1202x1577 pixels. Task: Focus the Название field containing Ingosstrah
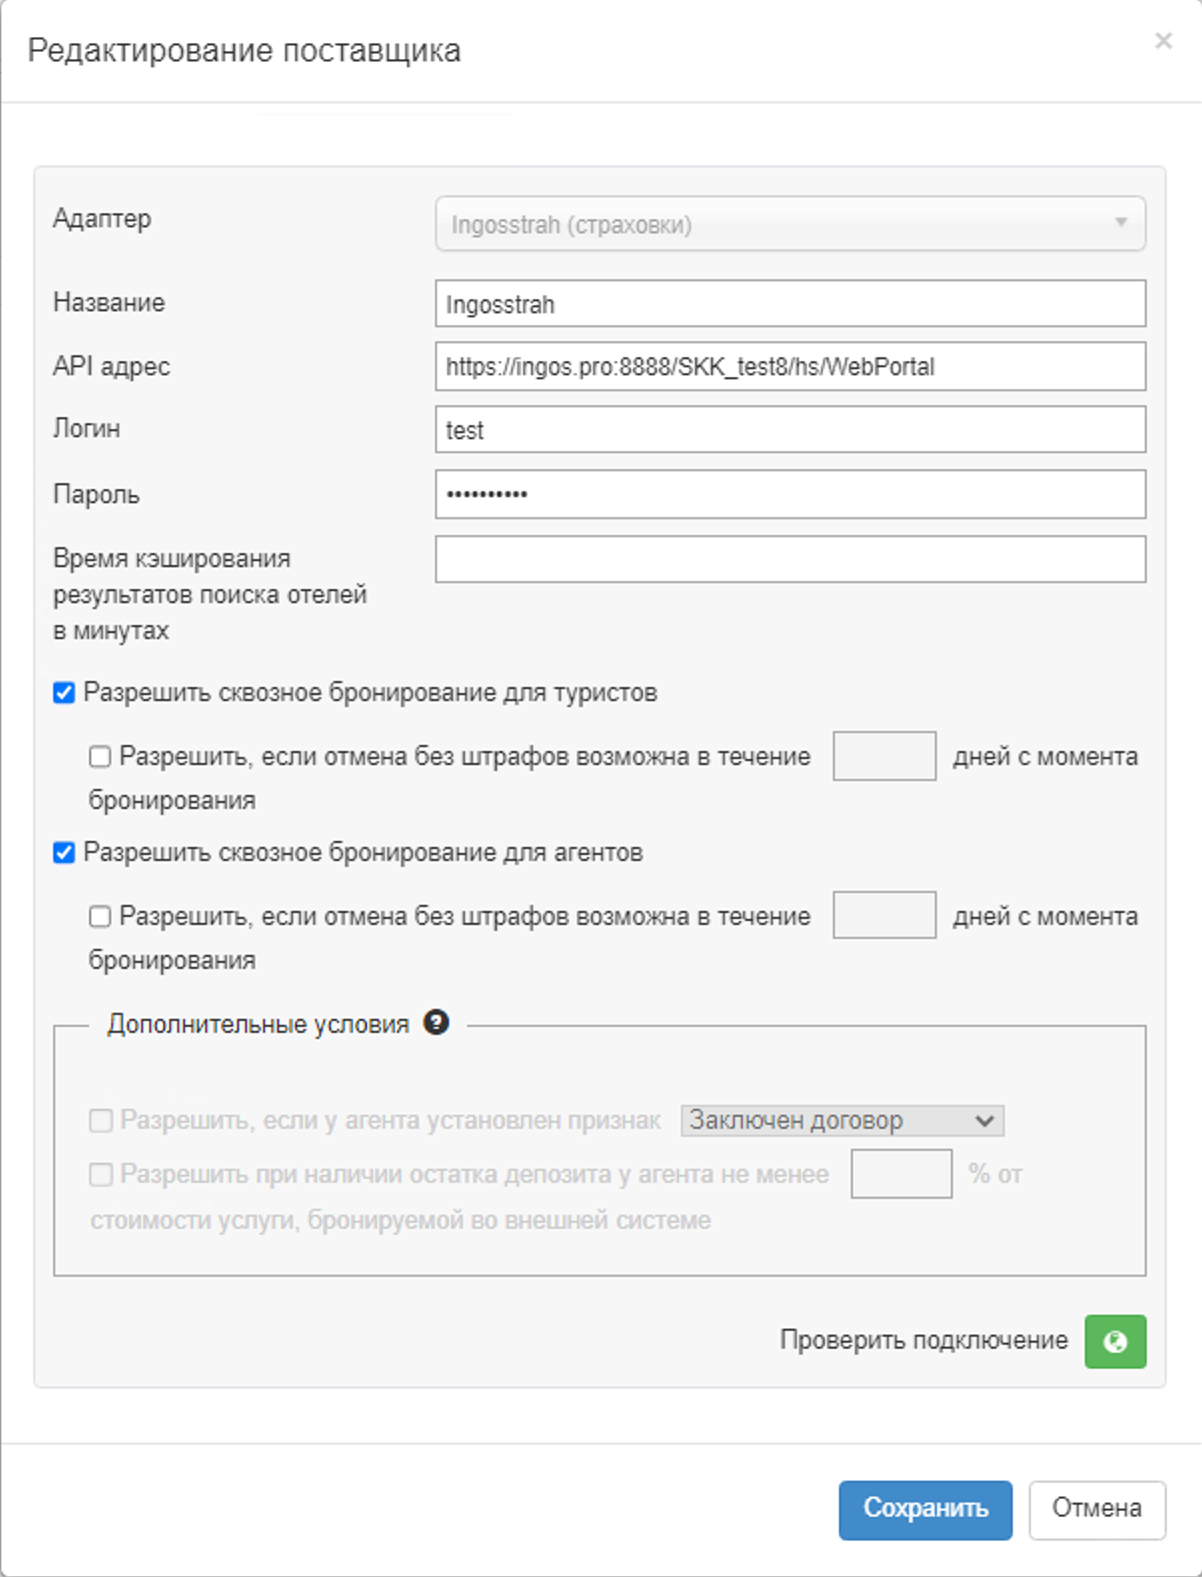coord(790,304)
